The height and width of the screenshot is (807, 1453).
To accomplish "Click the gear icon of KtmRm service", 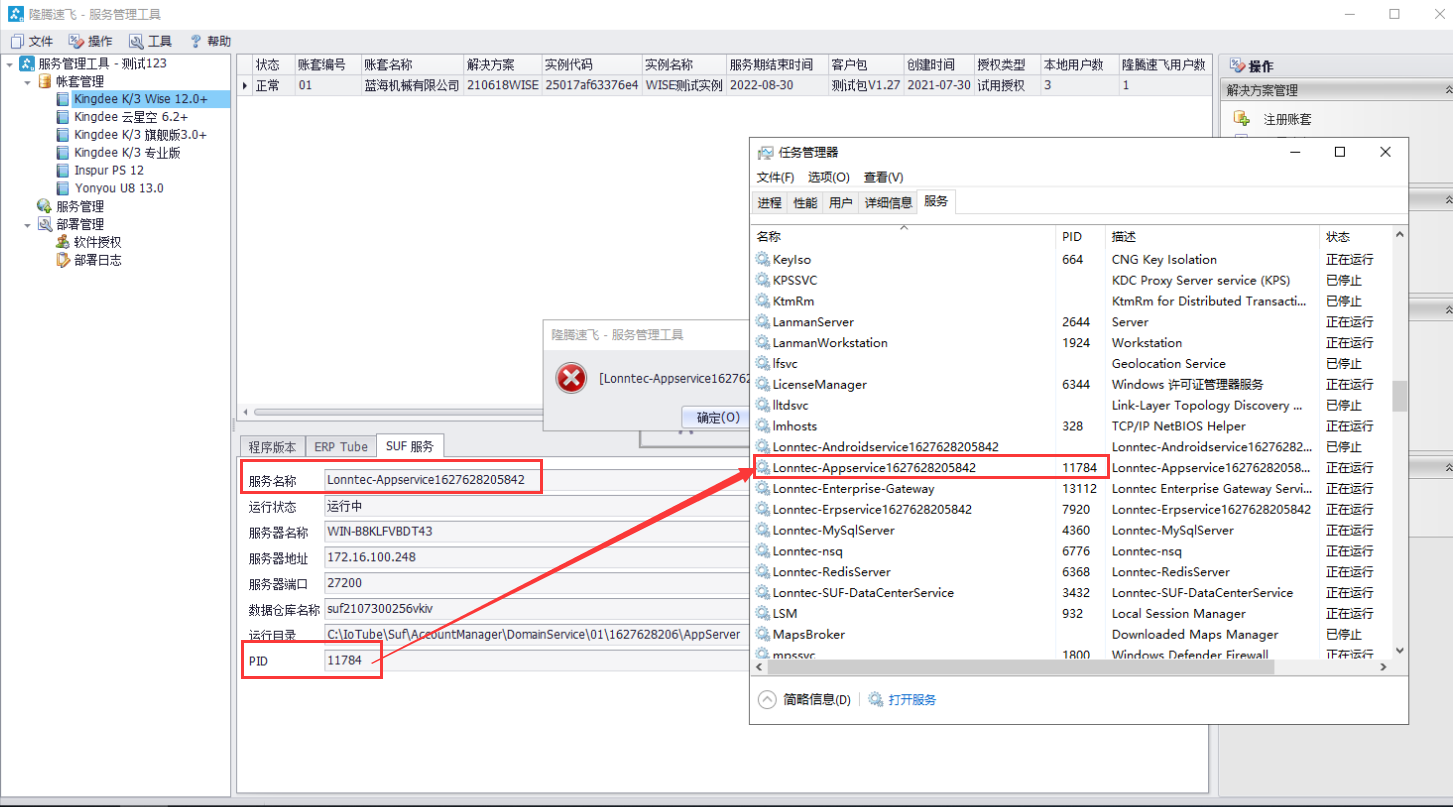I will point(763,301).
